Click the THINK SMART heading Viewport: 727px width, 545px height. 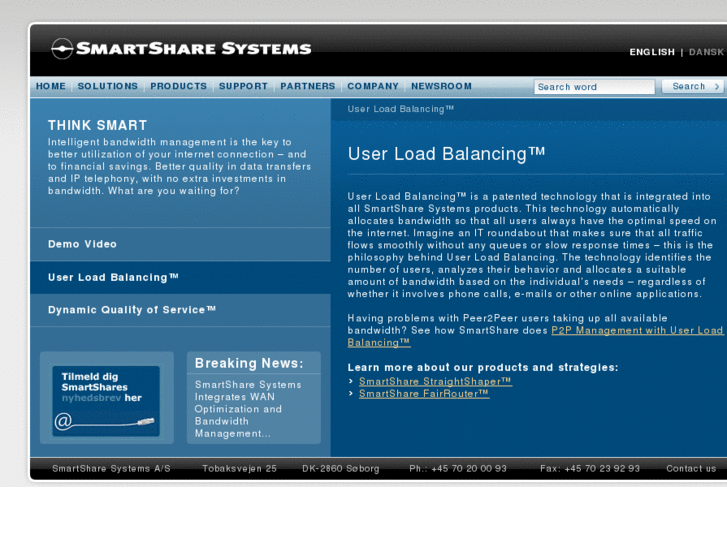97,125
